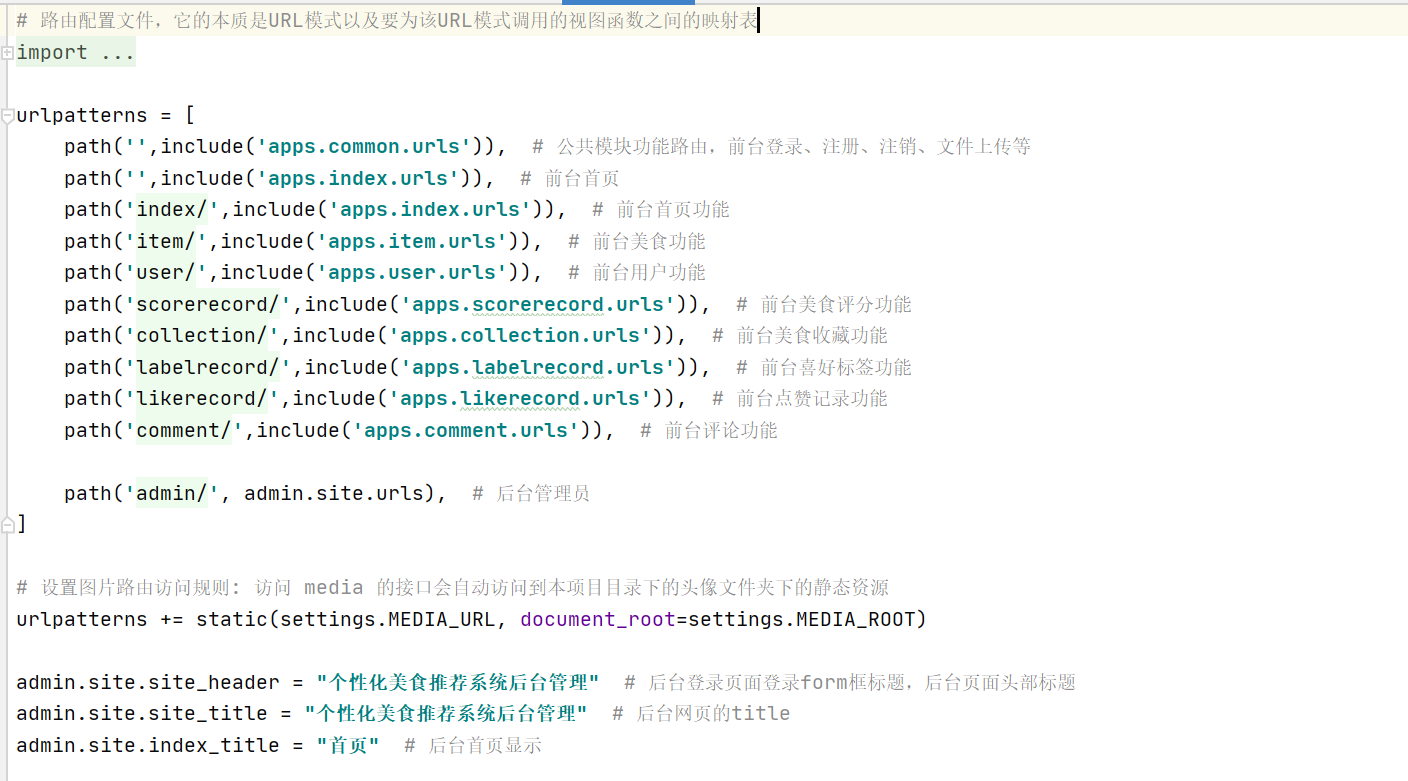Click the comment '# 后台管理员'
The image size is (1408, 781).
click(x=531, y=493)
